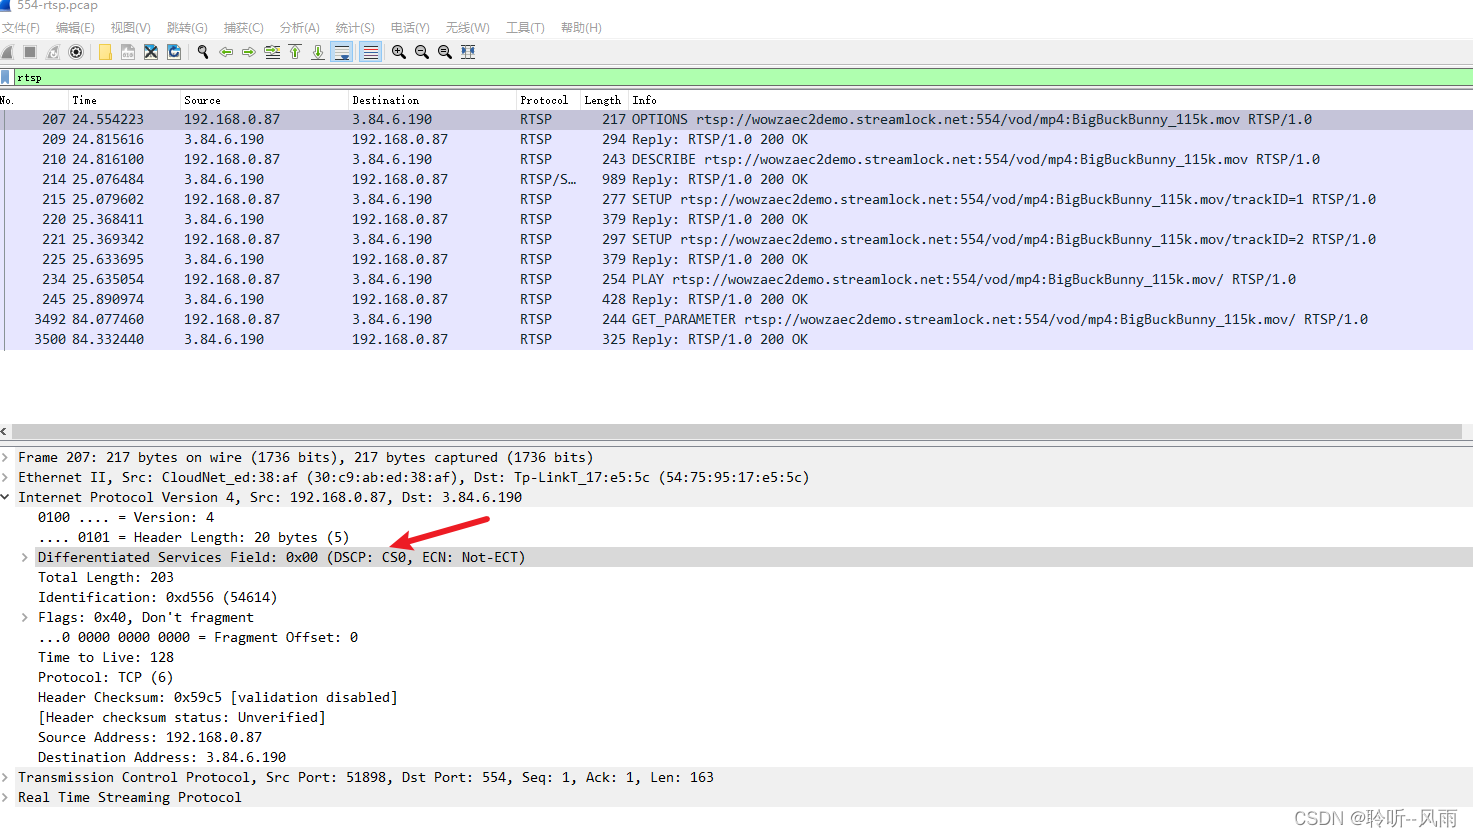Open the 无线(W) menu
This screenshot has width=1473, height=837.
[x=468, y=28]
